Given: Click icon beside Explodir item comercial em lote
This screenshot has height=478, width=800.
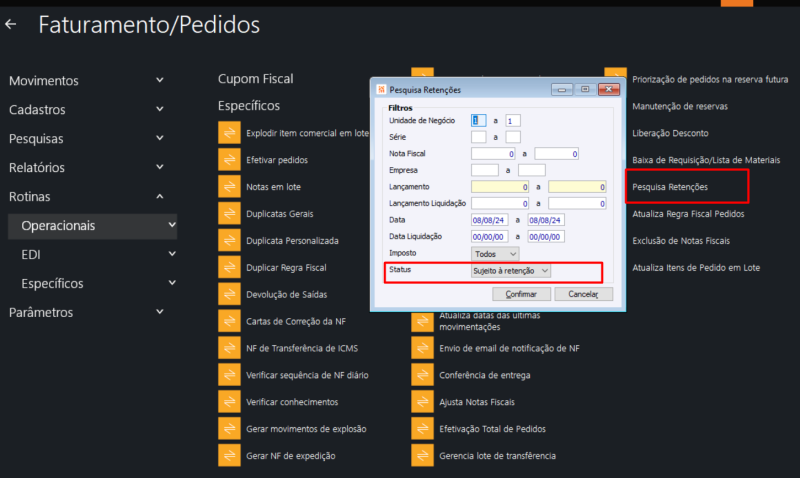Looking at the screenshot, I should [x=229, y=133].
